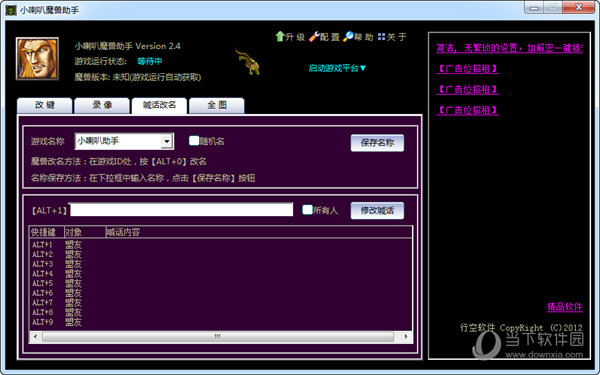Open the top 简洁 scrolling ad link

click(x=509, y=48)
